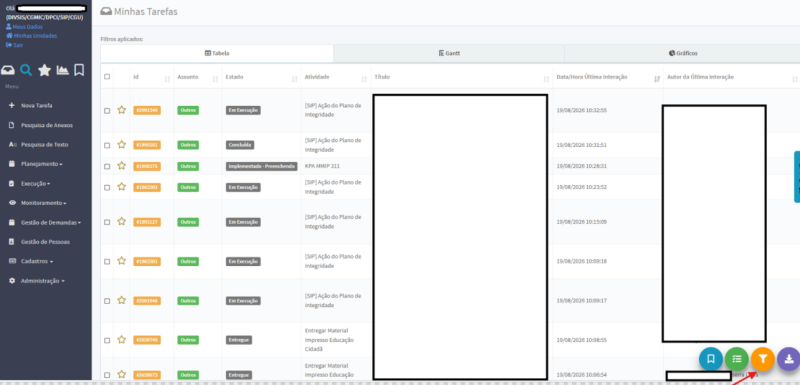Check the box for the 10:15:09 task

click(x=107, y=222)
